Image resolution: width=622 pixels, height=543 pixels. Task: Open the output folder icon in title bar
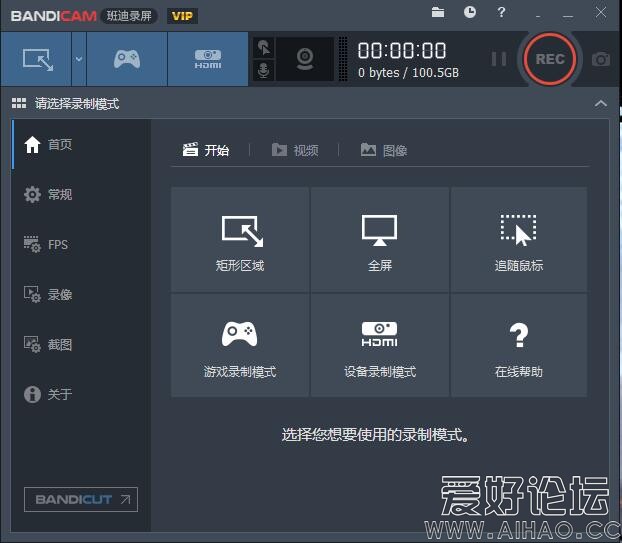438,12
